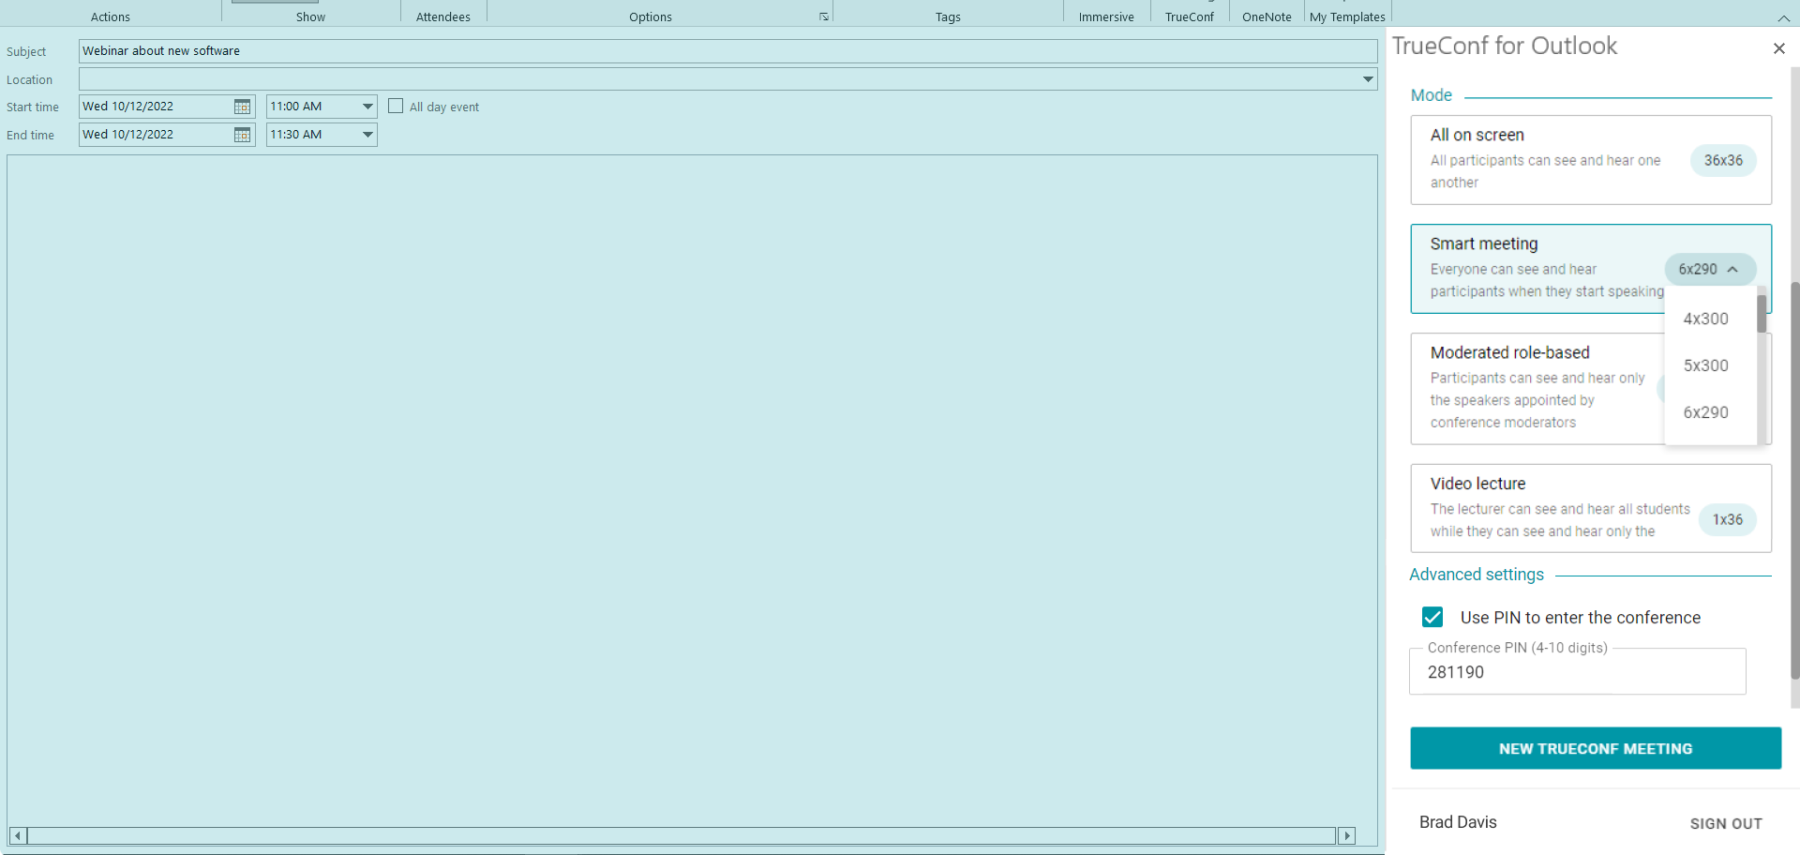
Task: Click in the meeting body text area
Action: click(x=692, y=490)
